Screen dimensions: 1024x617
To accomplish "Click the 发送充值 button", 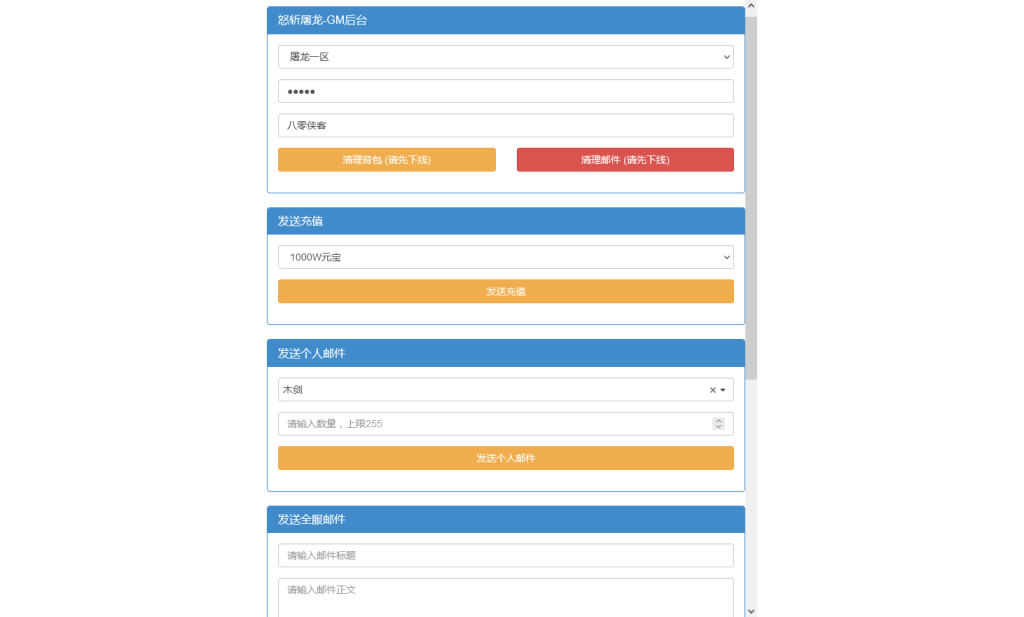I will coord(505,291).
